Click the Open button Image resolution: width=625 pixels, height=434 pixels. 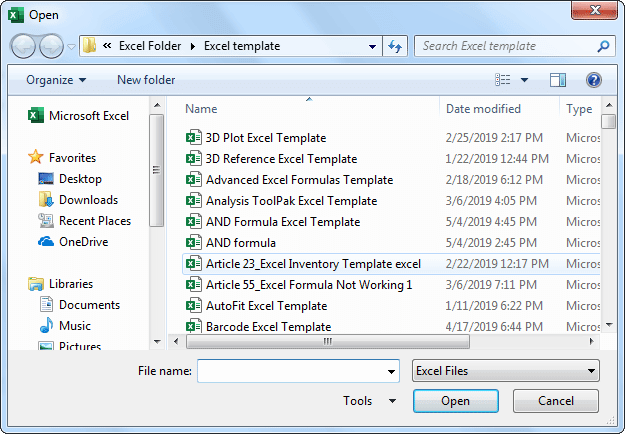pos(456,401)
